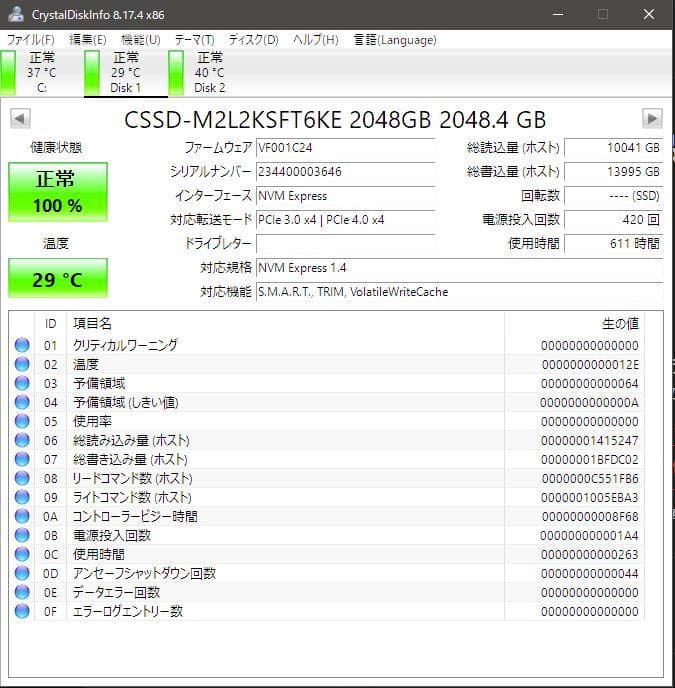Click raw value 0000000000064
The image size is (675, 688).
pos(590,383)
